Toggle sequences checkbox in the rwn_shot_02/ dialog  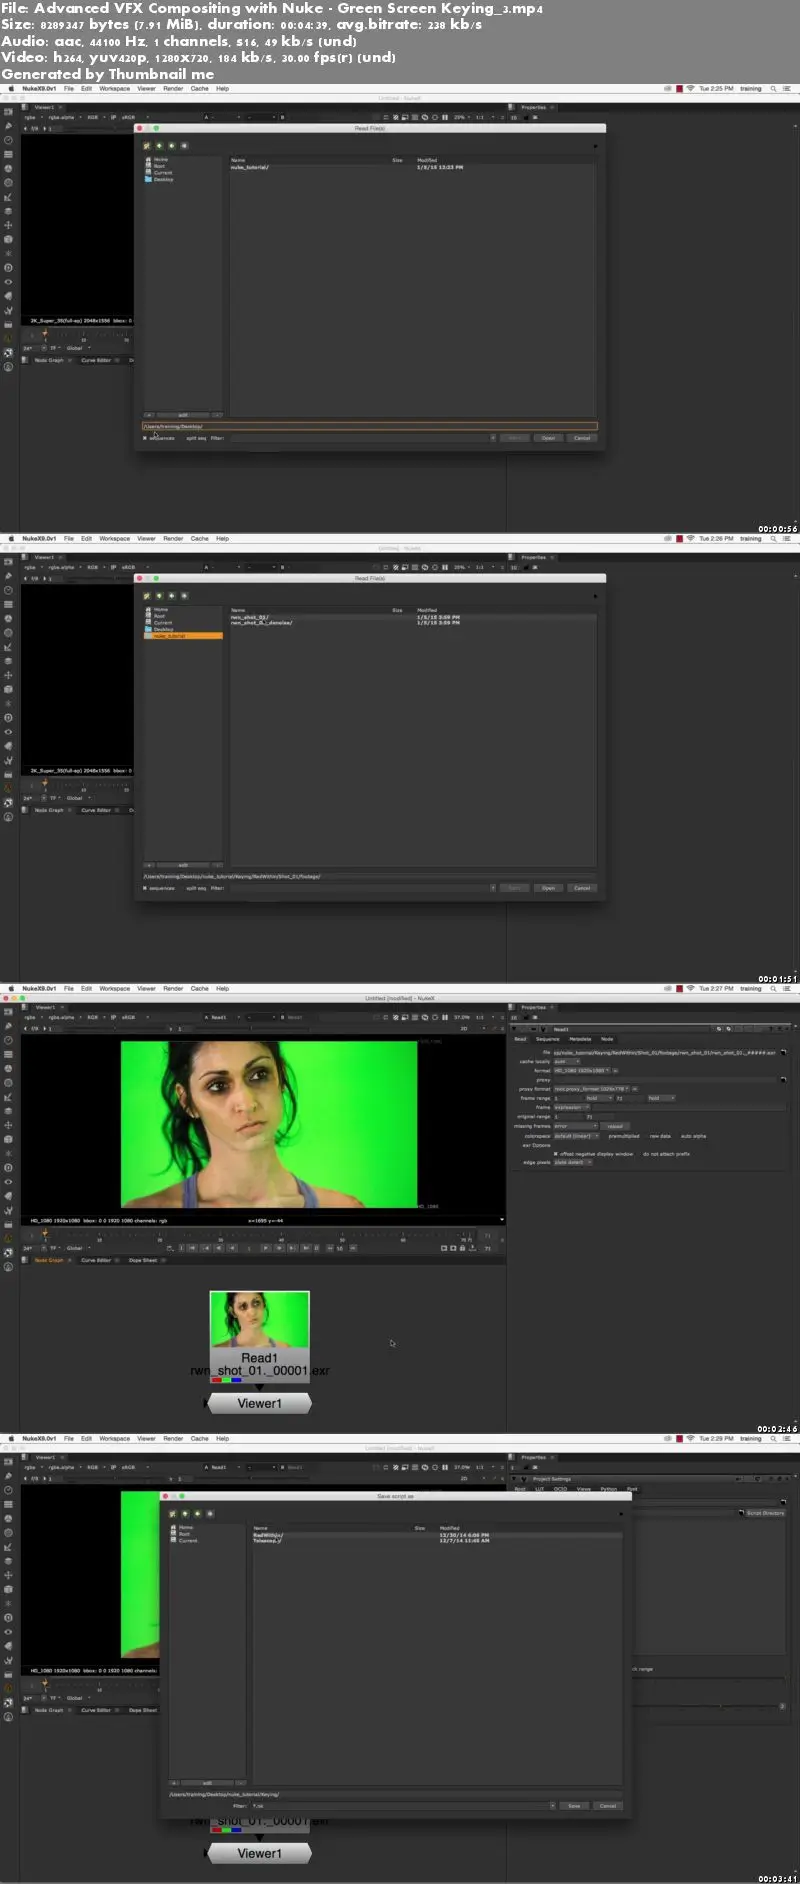[144, 888]
